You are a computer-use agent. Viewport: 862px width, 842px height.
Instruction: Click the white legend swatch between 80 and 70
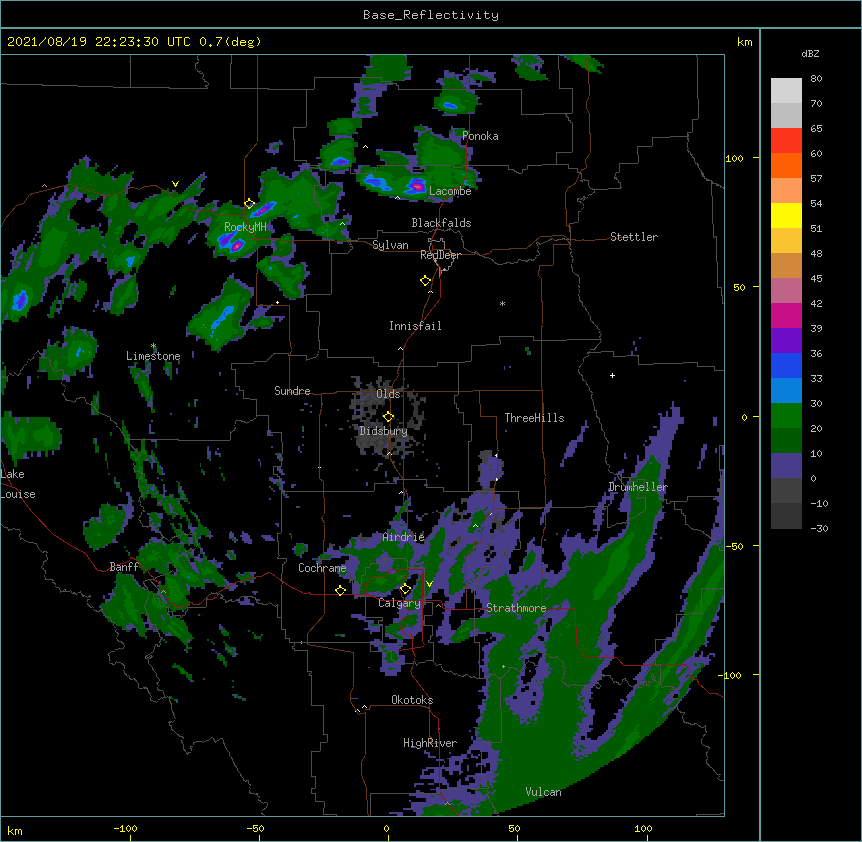[x=786, y=91]
